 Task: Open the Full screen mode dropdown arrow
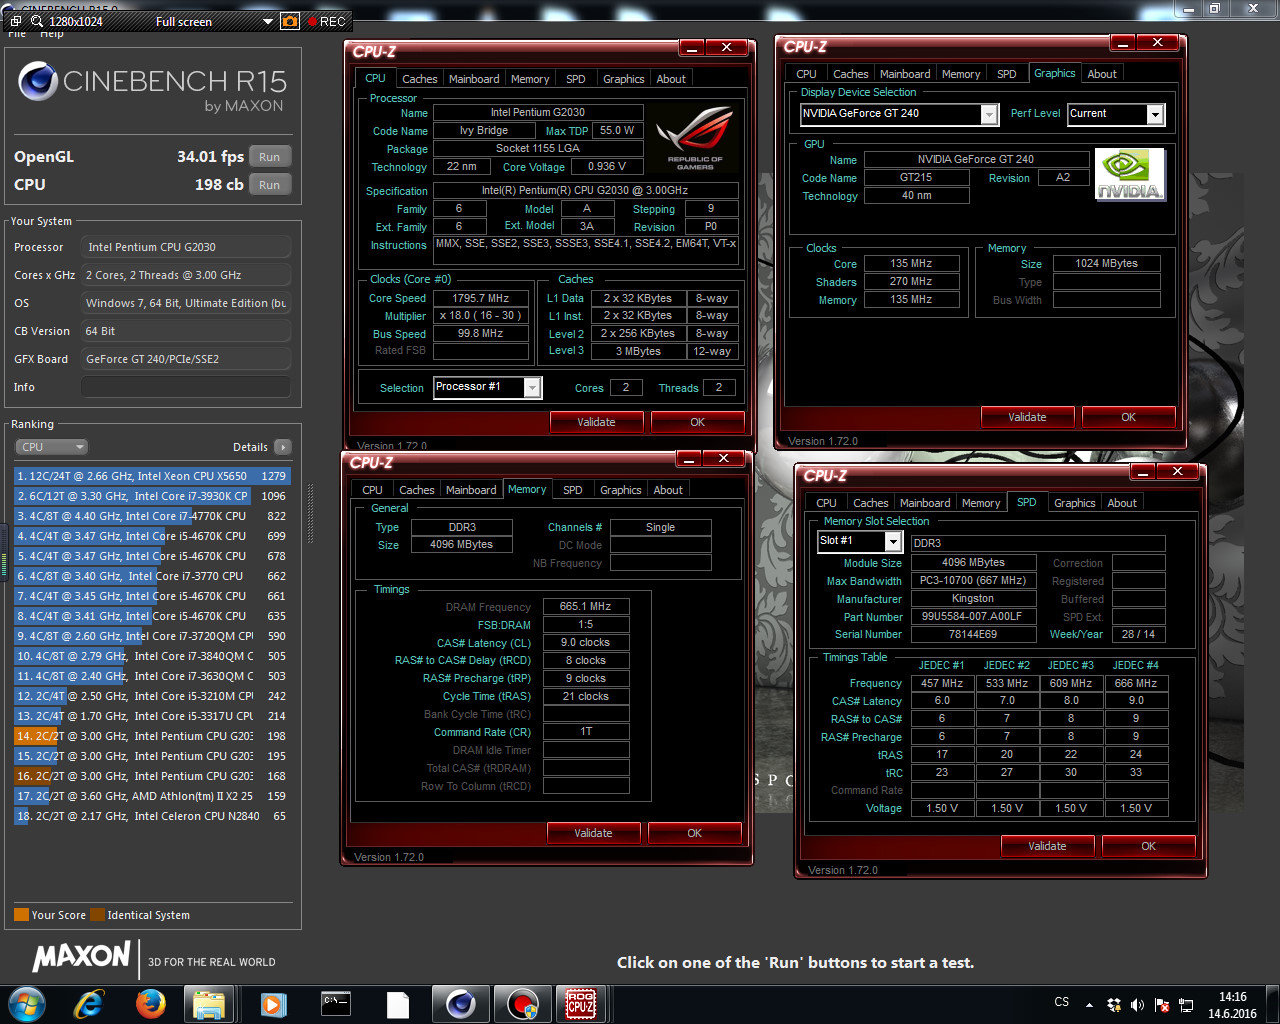pyautogui.click(x=267, y=21)
